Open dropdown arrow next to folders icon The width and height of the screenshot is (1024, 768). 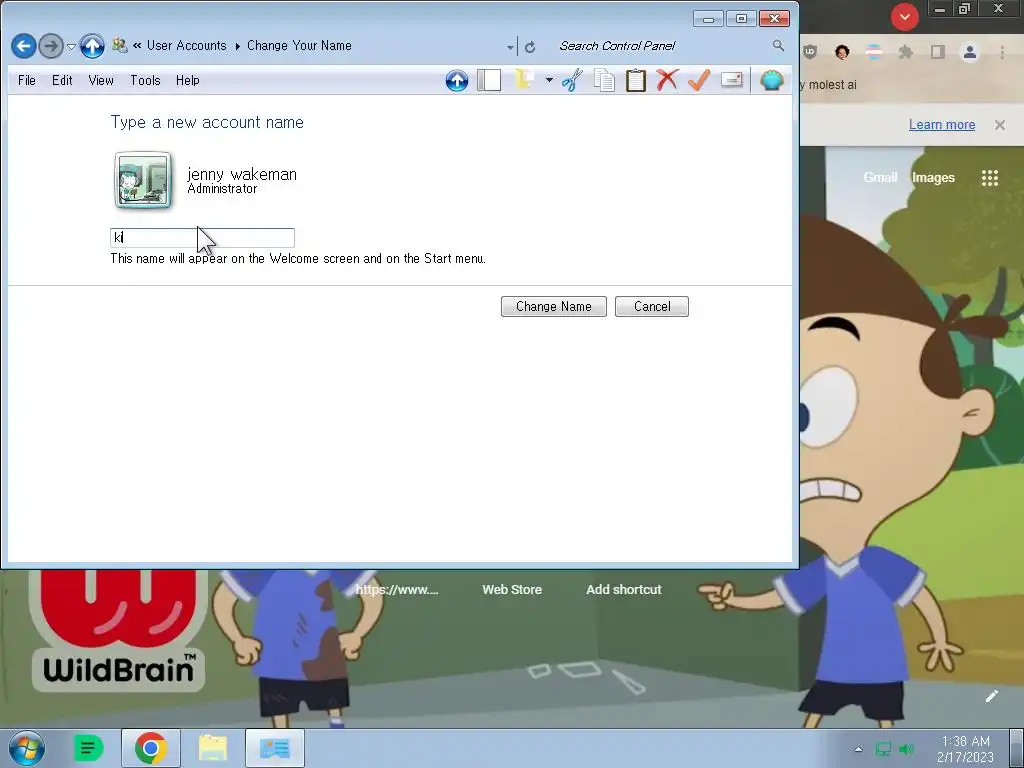(549, 80)
